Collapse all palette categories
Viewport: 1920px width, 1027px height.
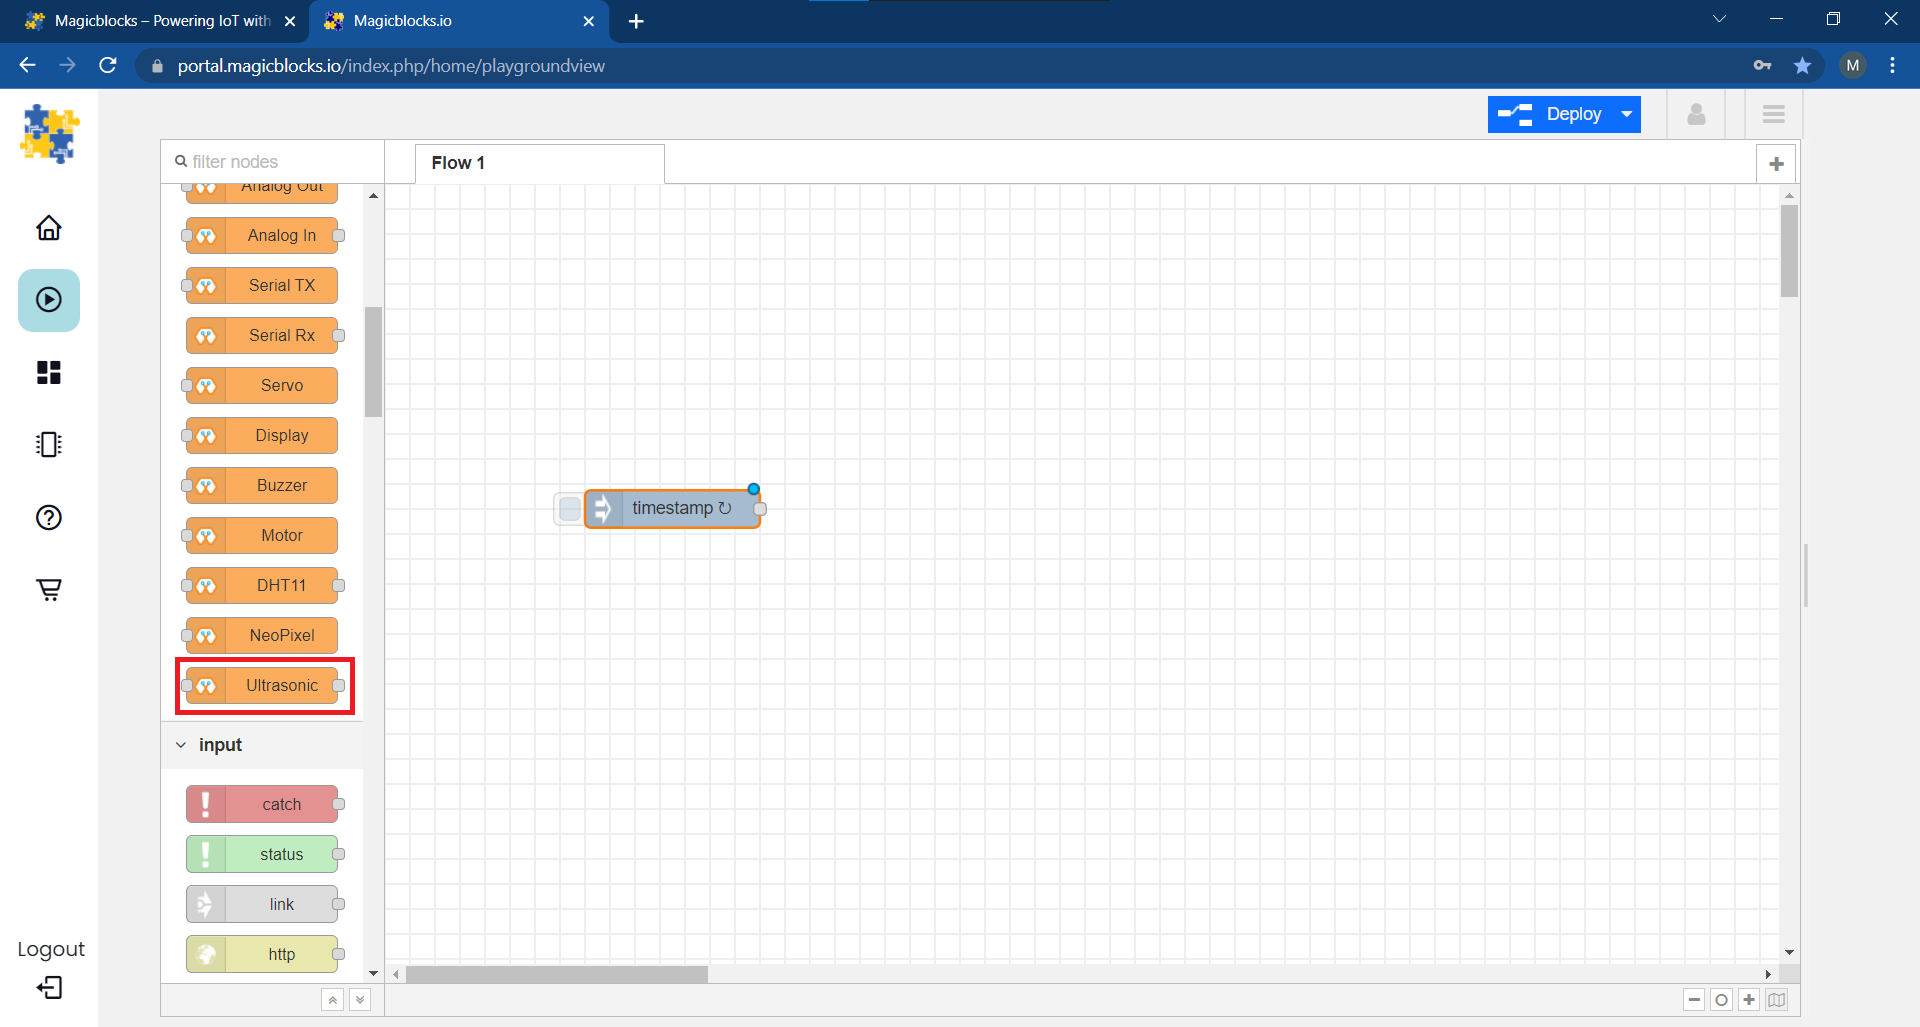click(x=333, y=1000)
